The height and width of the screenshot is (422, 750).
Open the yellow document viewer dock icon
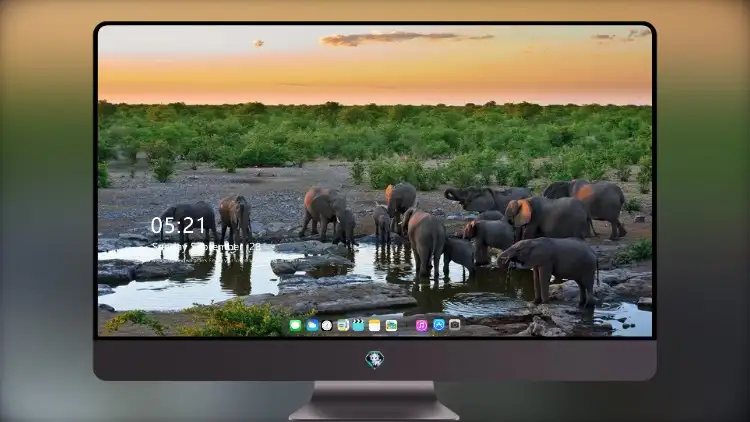click(x=343, y=325)
